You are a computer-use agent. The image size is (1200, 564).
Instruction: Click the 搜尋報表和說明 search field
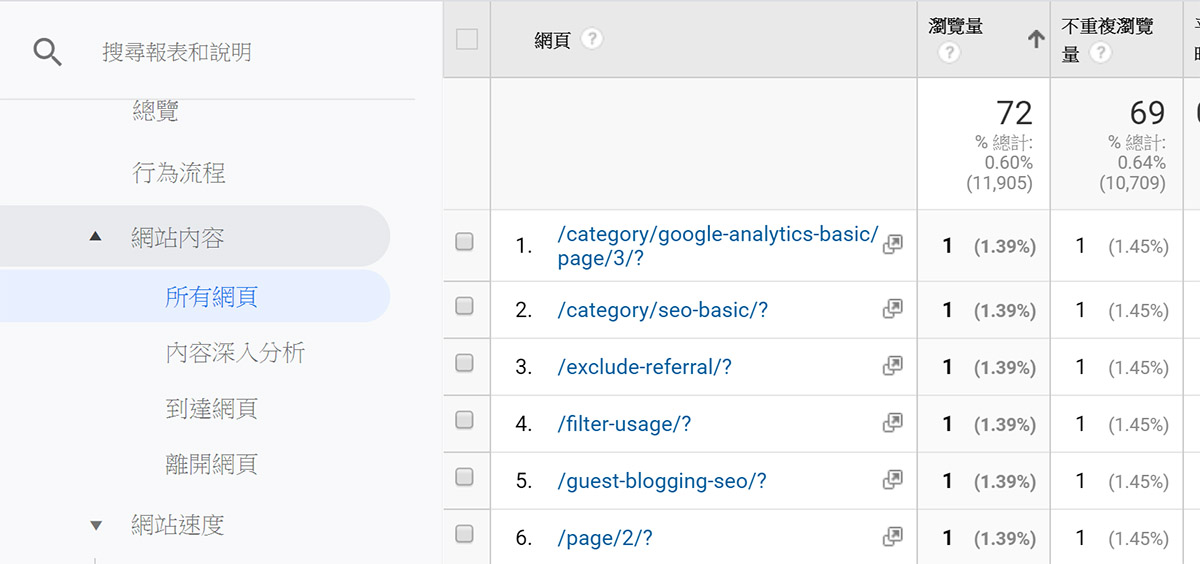tap(177, 52)
